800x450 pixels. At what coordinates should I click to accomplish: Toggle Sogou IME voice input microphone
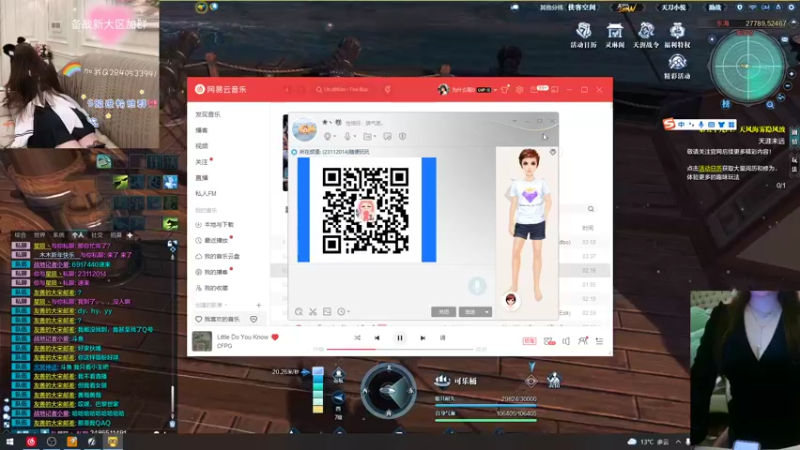[x=701, y=124]
